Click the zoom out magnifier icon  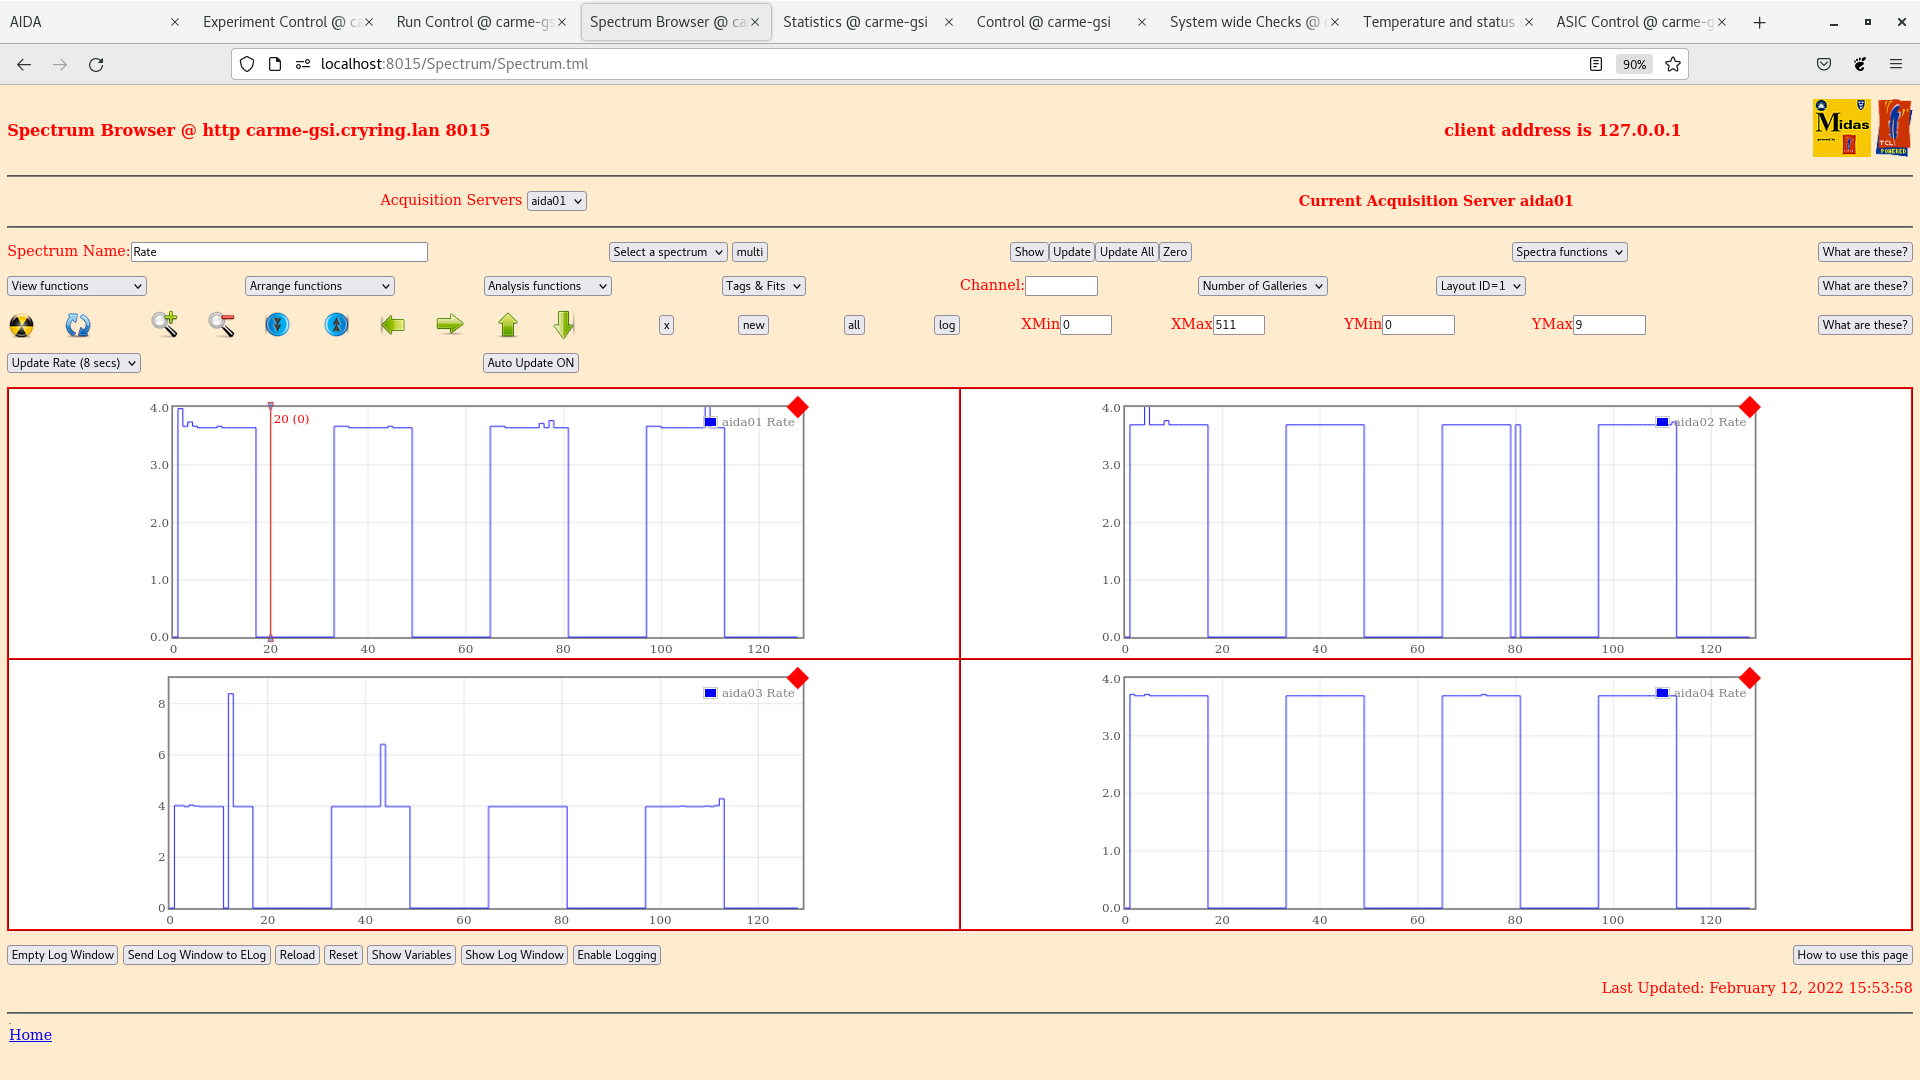click(x=222, y=324)
